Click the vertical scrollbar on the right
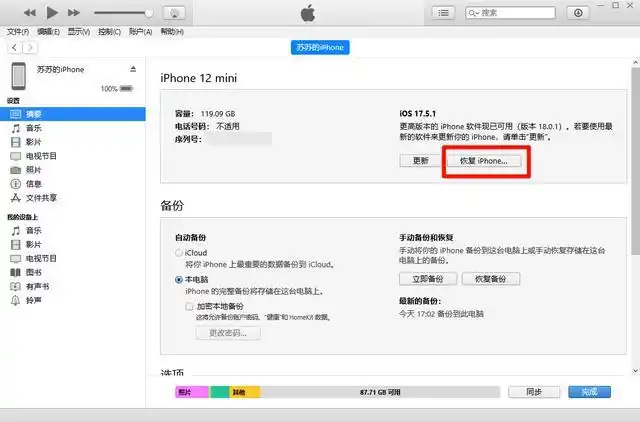The width and height of the screenshot is (640, 422). point(636,161)
